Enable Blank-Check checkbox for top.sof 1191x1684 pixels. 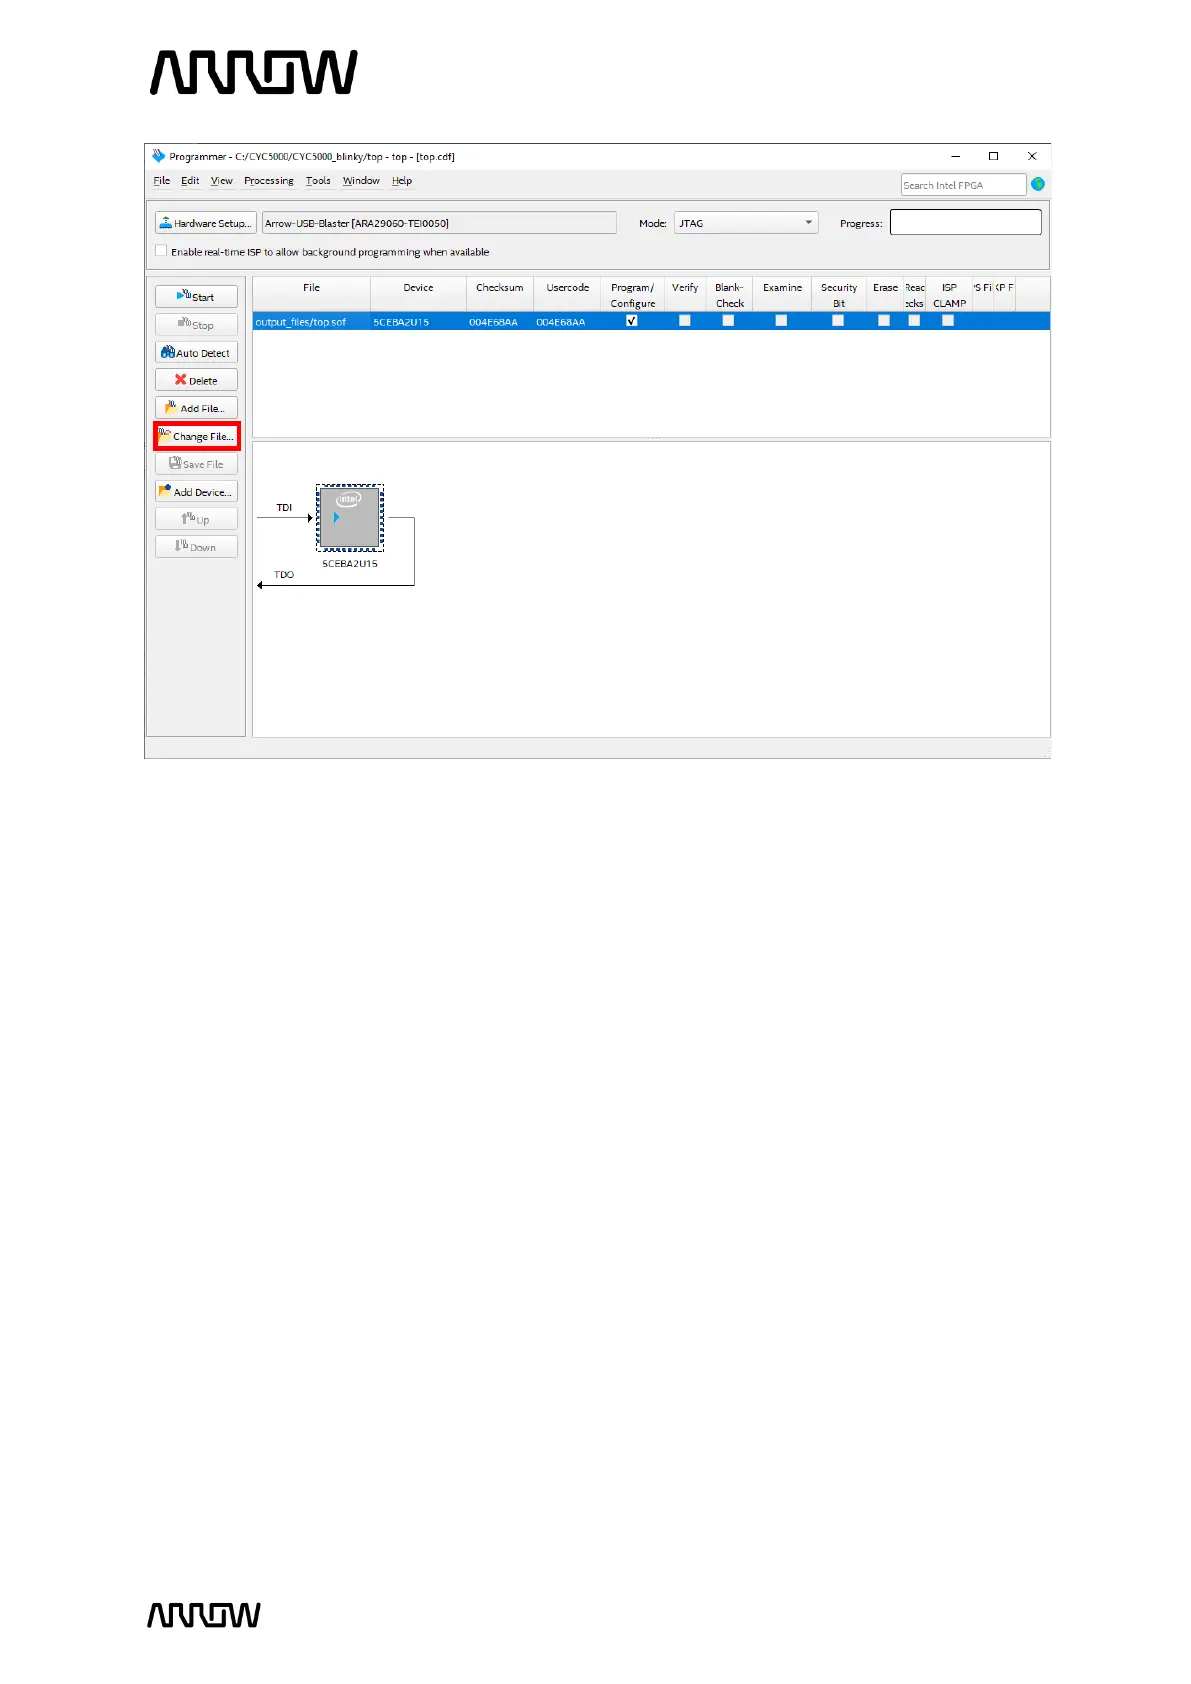728,321
